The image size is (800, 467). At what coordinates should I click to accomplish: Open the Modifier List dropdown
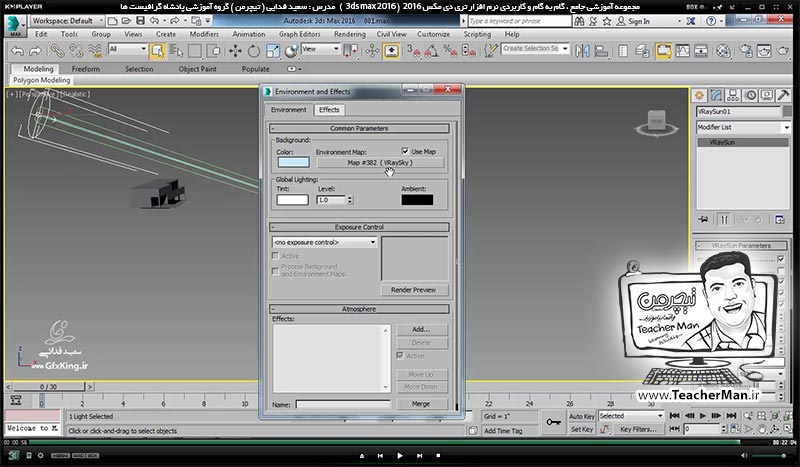click(x=743, y=127)
